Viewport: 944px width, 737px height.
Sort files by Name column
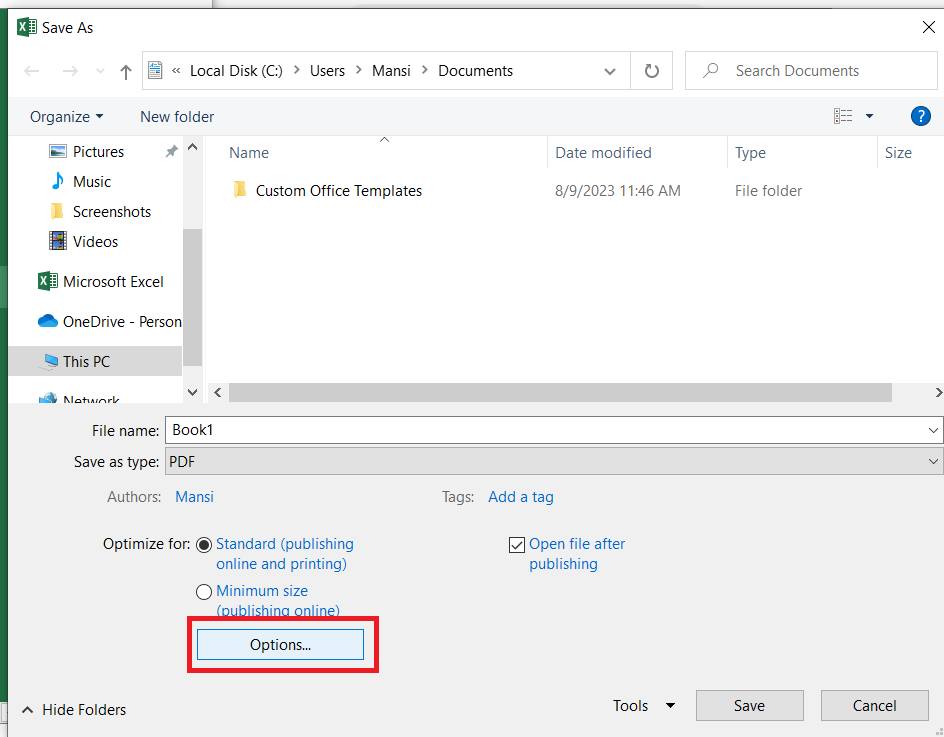[249, 153]
